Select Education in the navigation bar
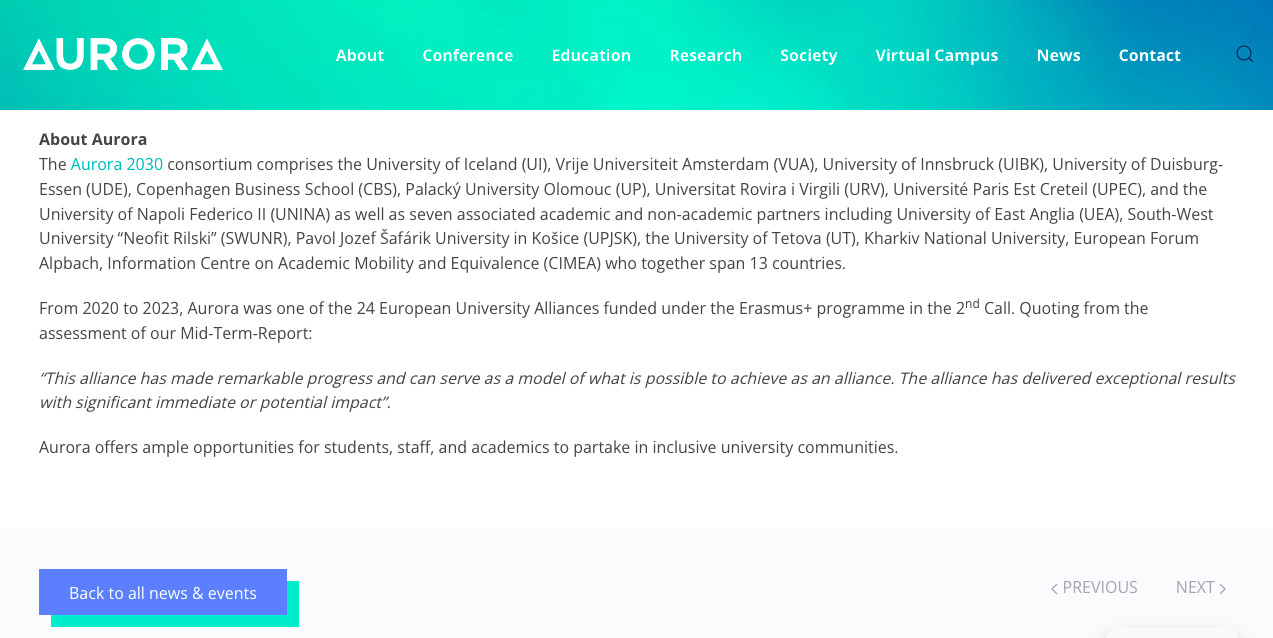The height and width of the screenshot is (638, 1273). tap(591, 55)
